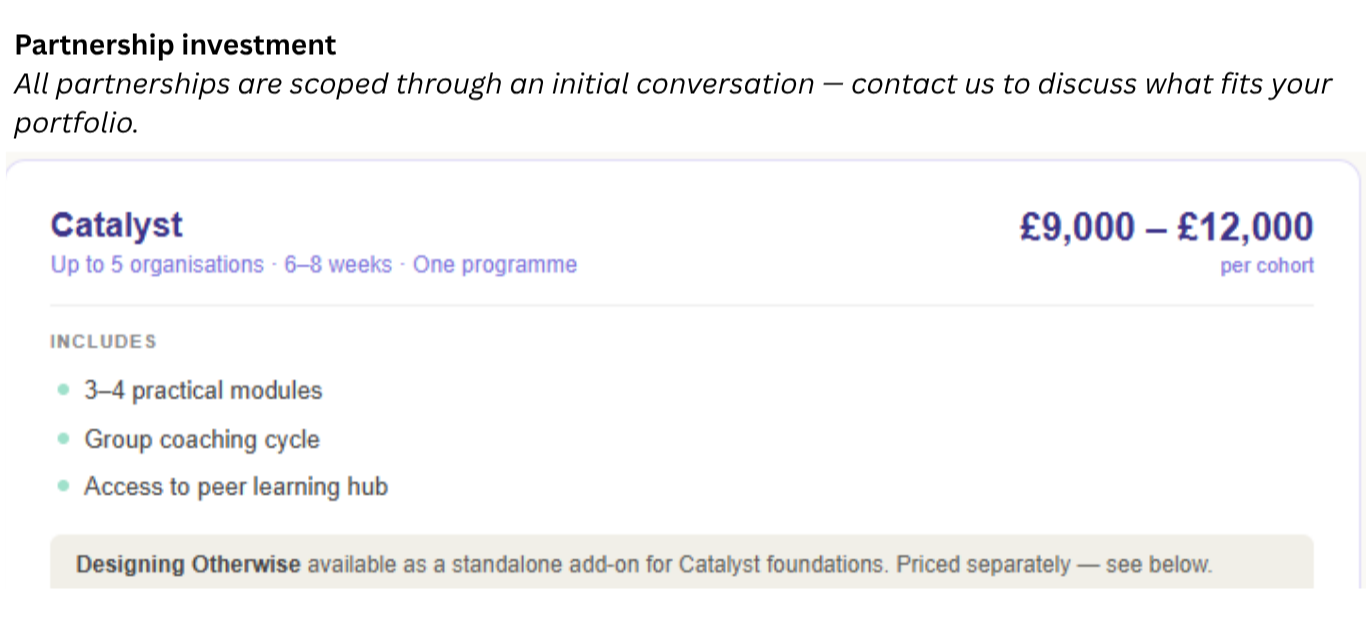
Task: Click the green bullet beside peer learning hub
Action: pyautogui.click(x=64, y=487)
